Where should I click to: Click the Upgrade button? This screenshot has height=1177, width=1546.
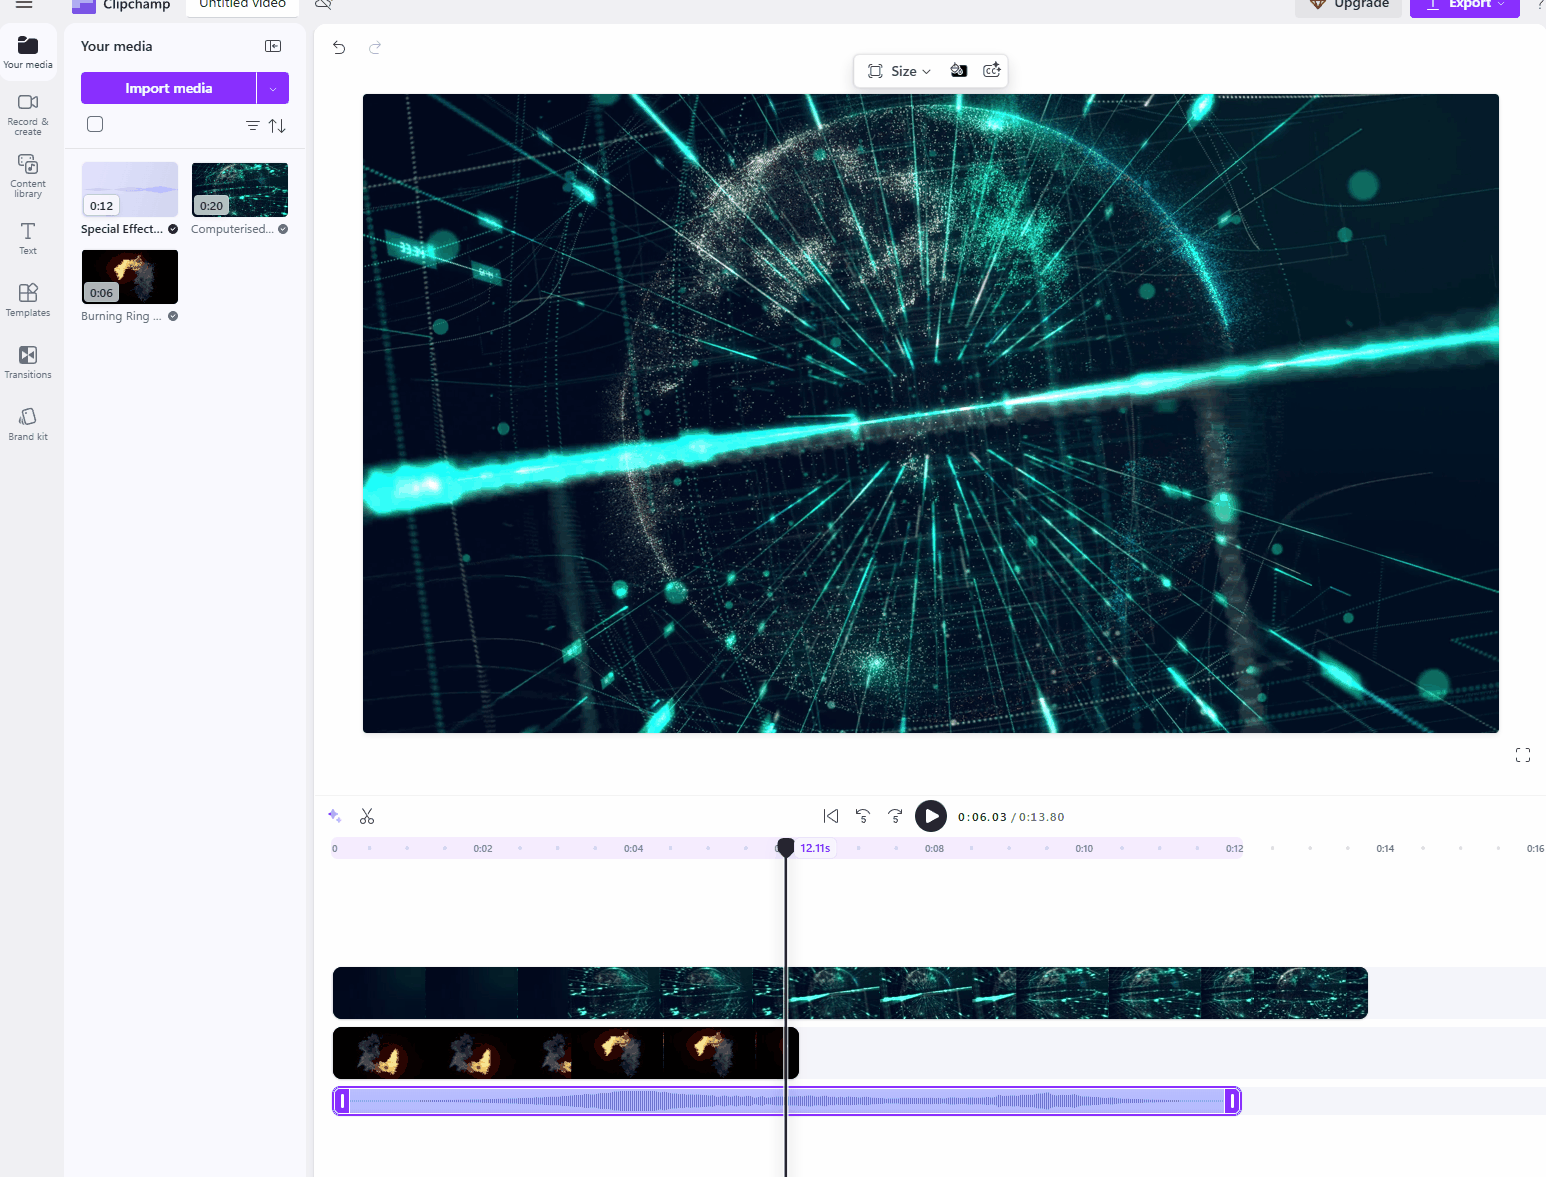(x=1348, y=4)
